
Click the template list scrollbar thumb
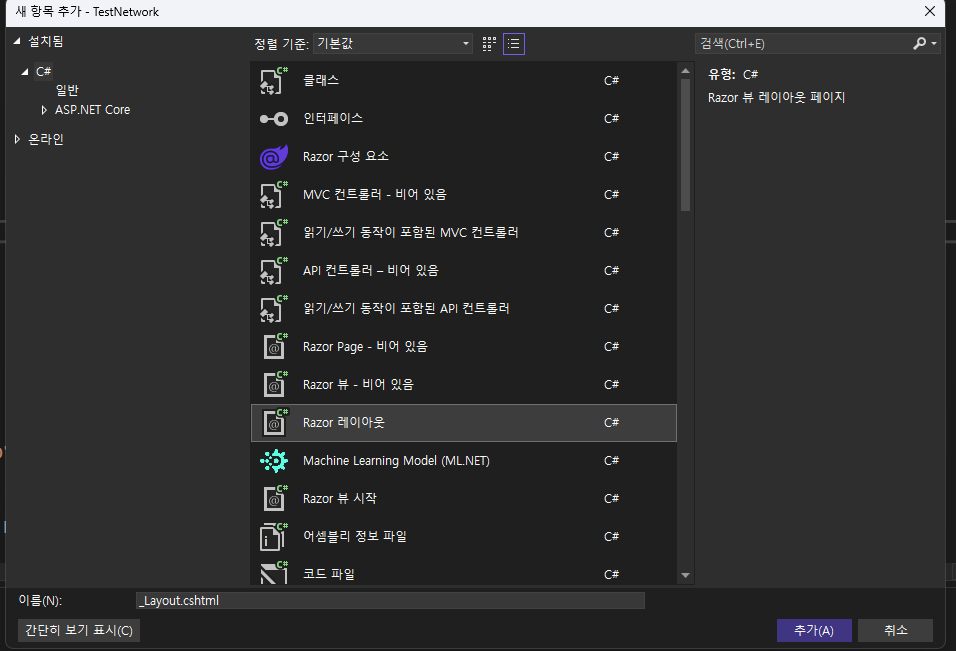(685, 145)
